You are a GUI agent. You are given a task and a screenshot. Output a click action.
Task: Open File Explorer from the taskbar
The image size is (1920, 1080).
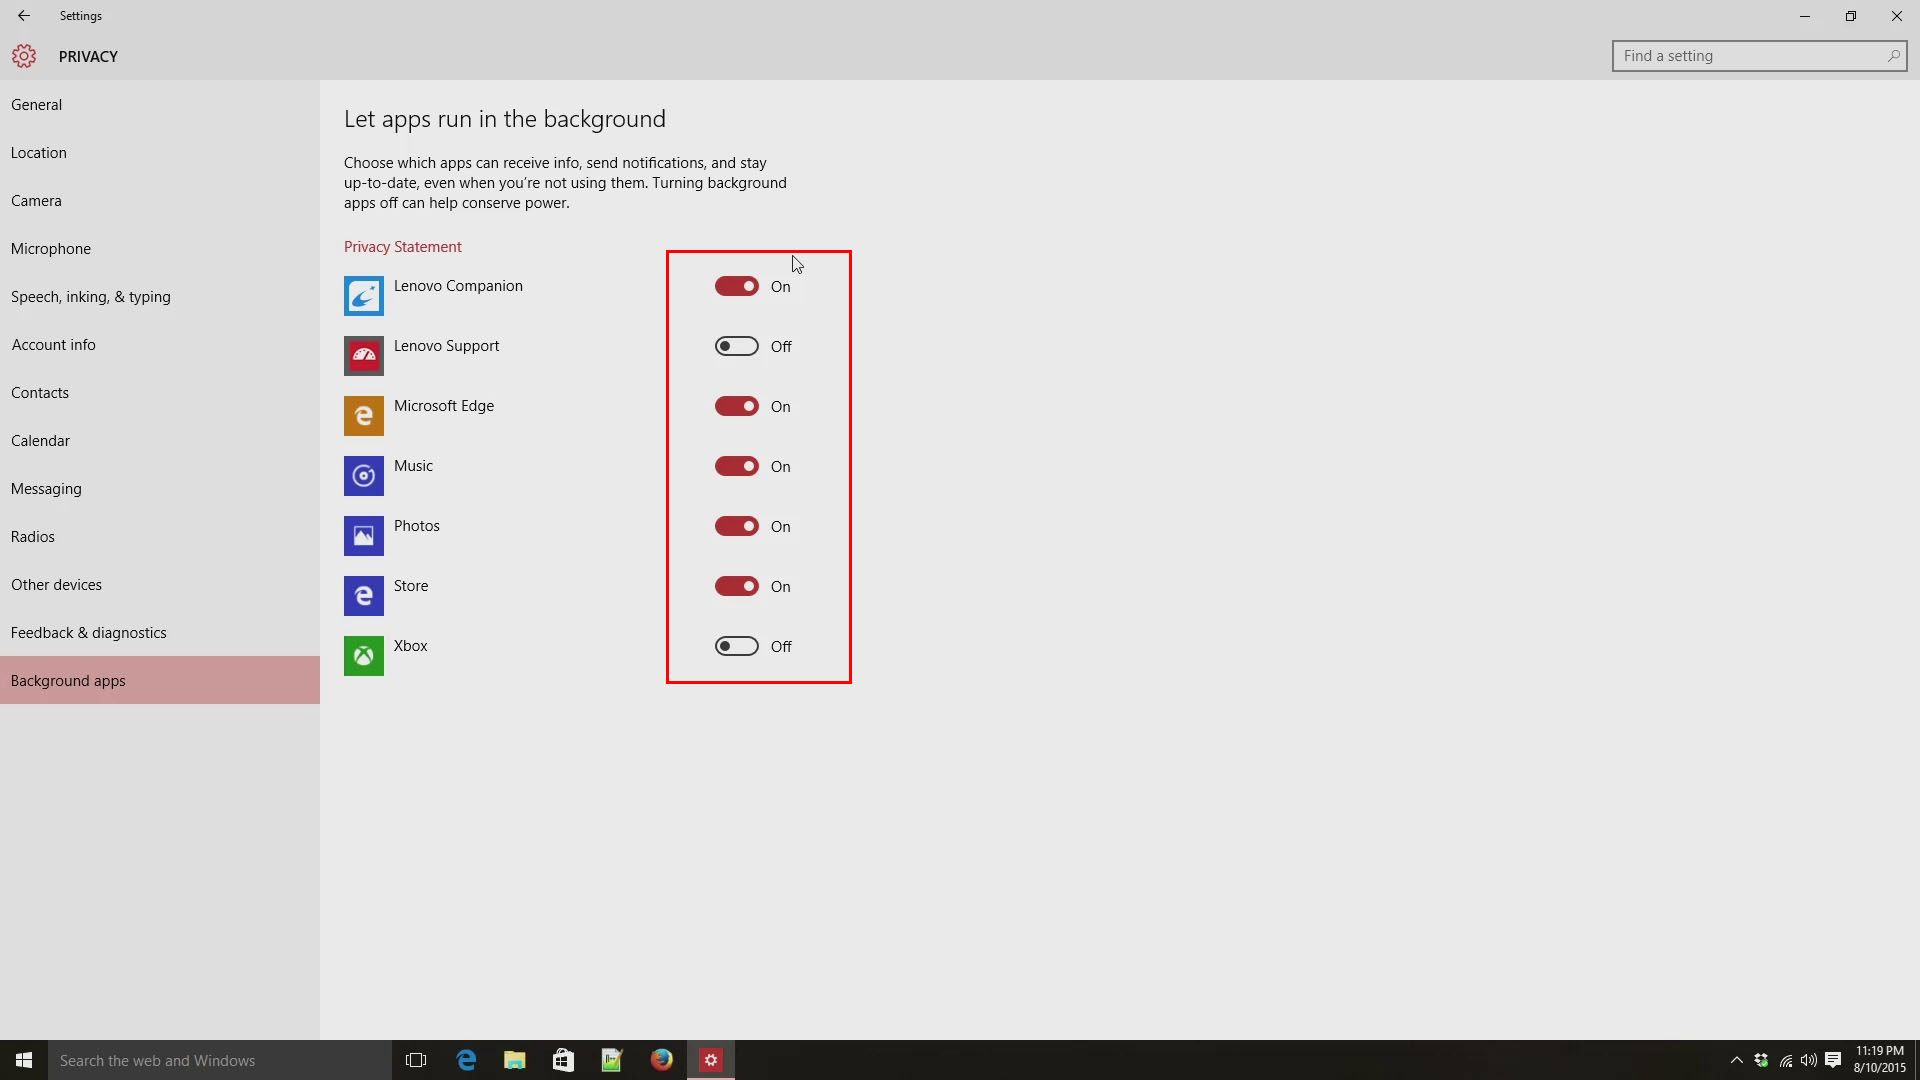pos(514,1060)
